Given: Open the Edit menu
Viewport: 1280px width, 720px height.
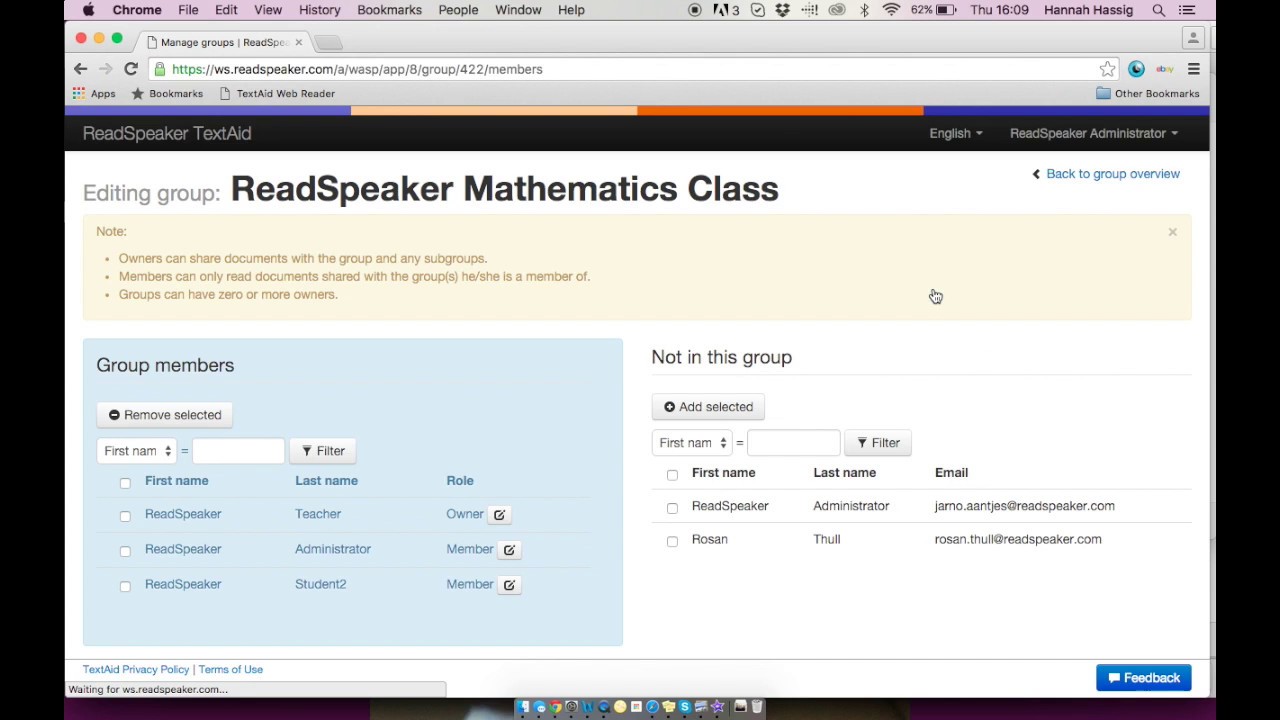Looking at the screenshot, I should pos(226,10).
